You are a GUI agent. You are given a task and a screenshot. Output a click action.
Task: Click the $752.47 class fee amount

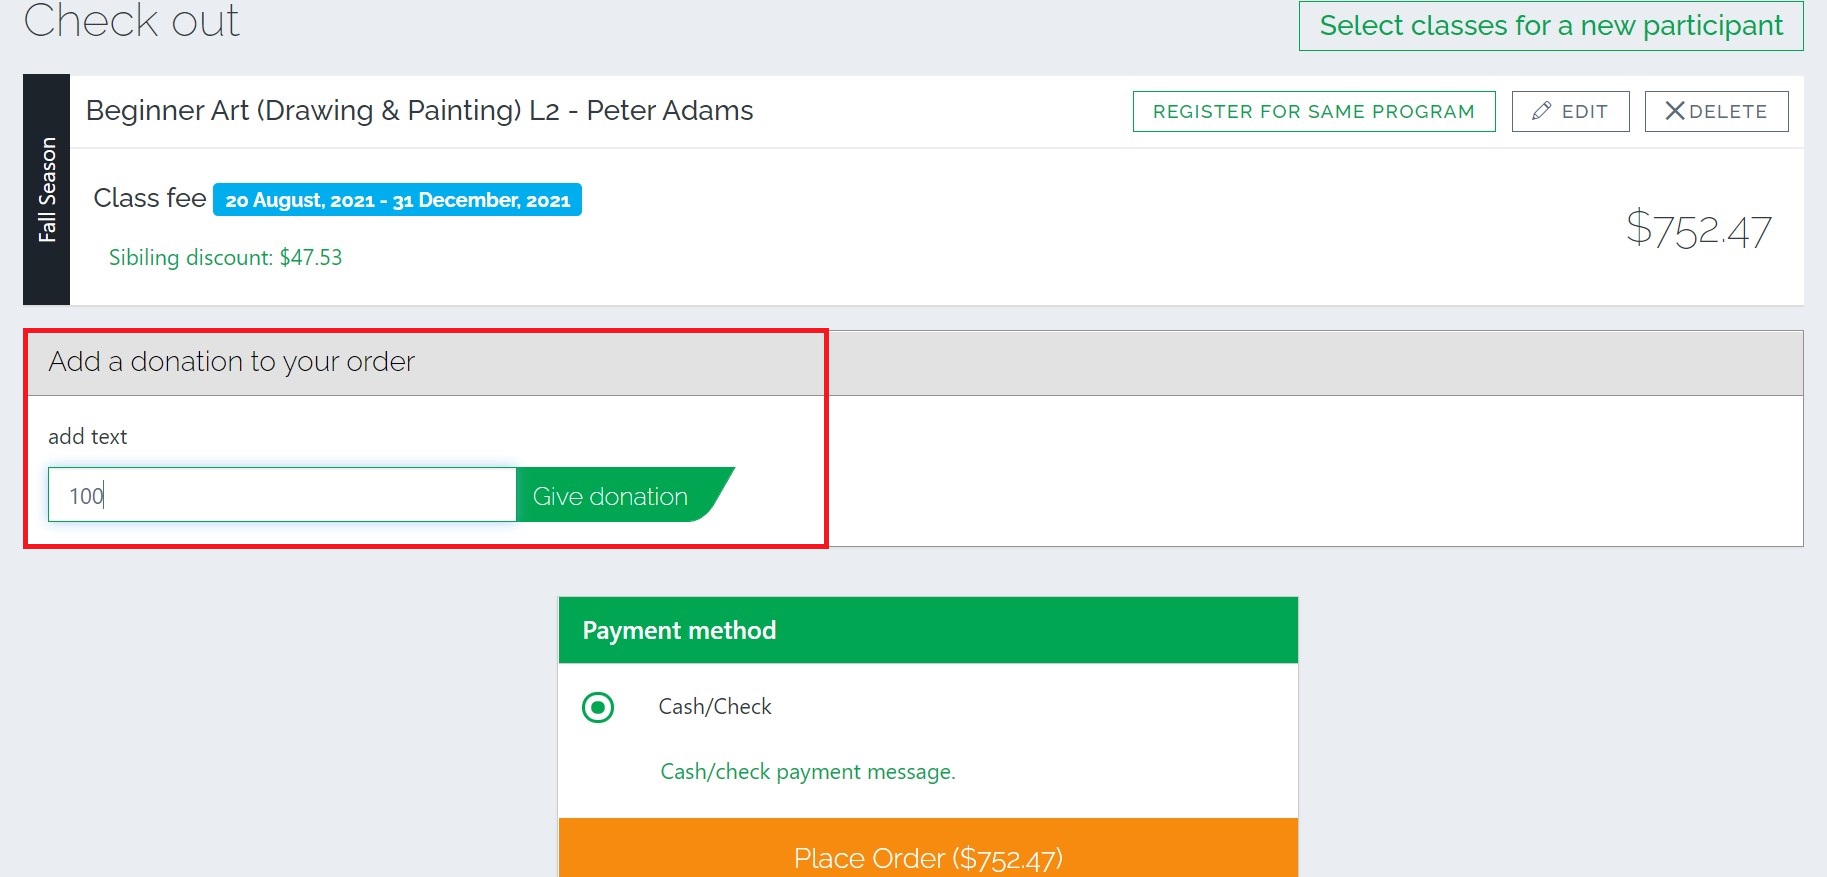[1698, 230]
